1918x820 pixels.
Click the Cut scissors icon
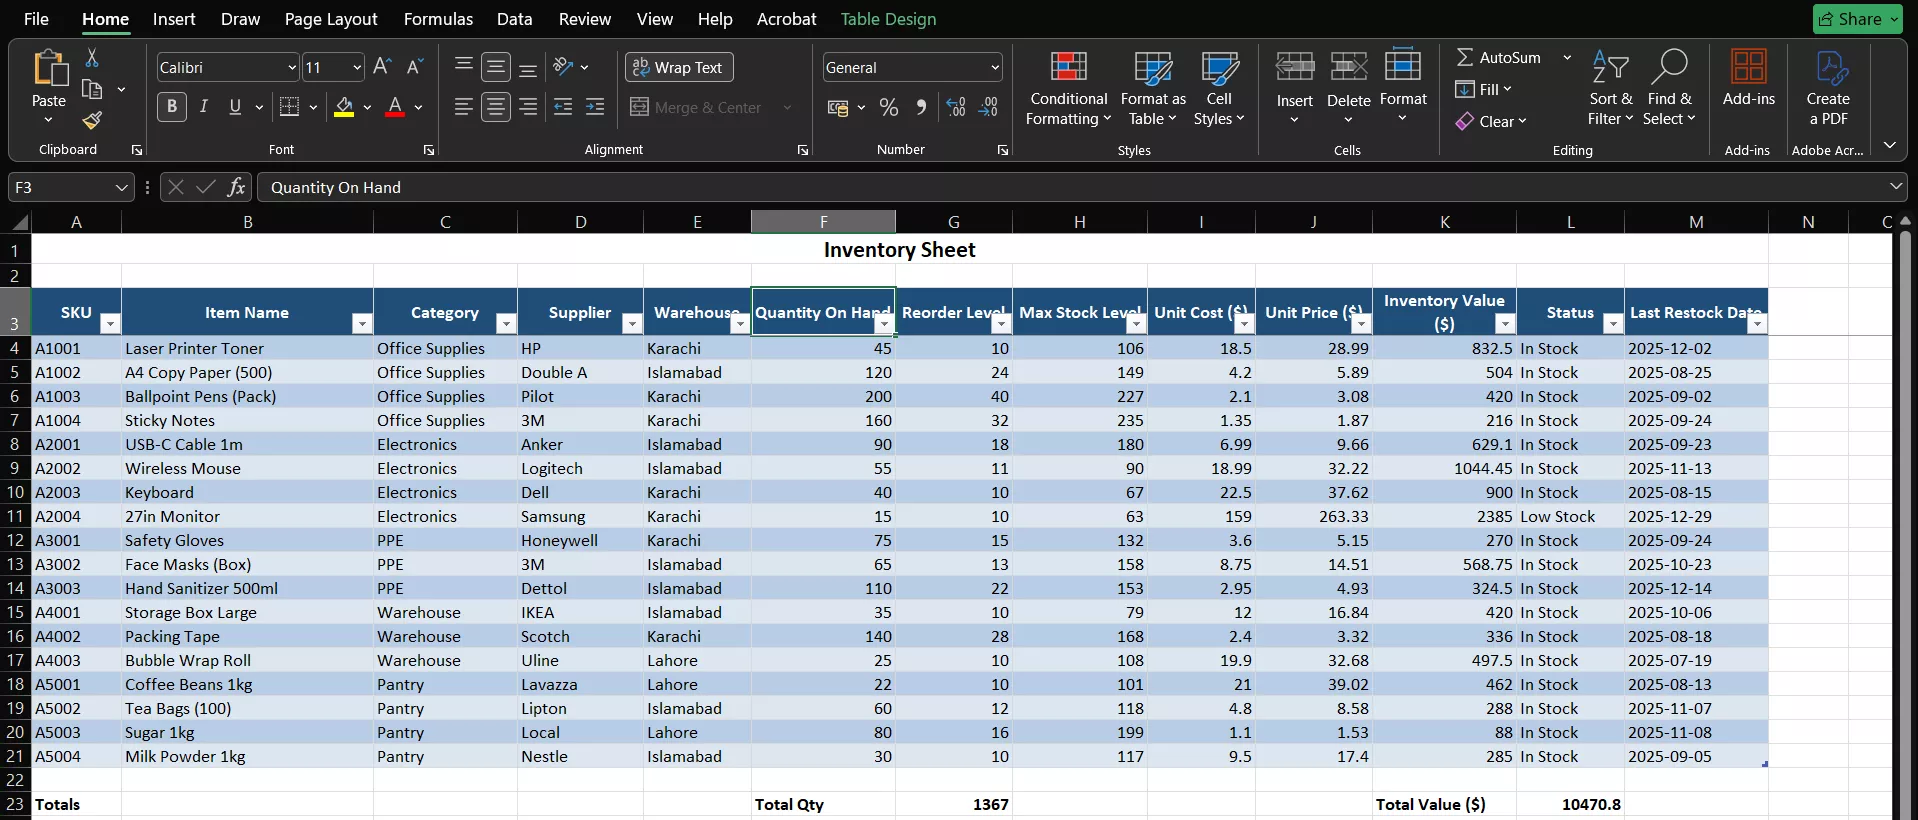coord(92,58)
